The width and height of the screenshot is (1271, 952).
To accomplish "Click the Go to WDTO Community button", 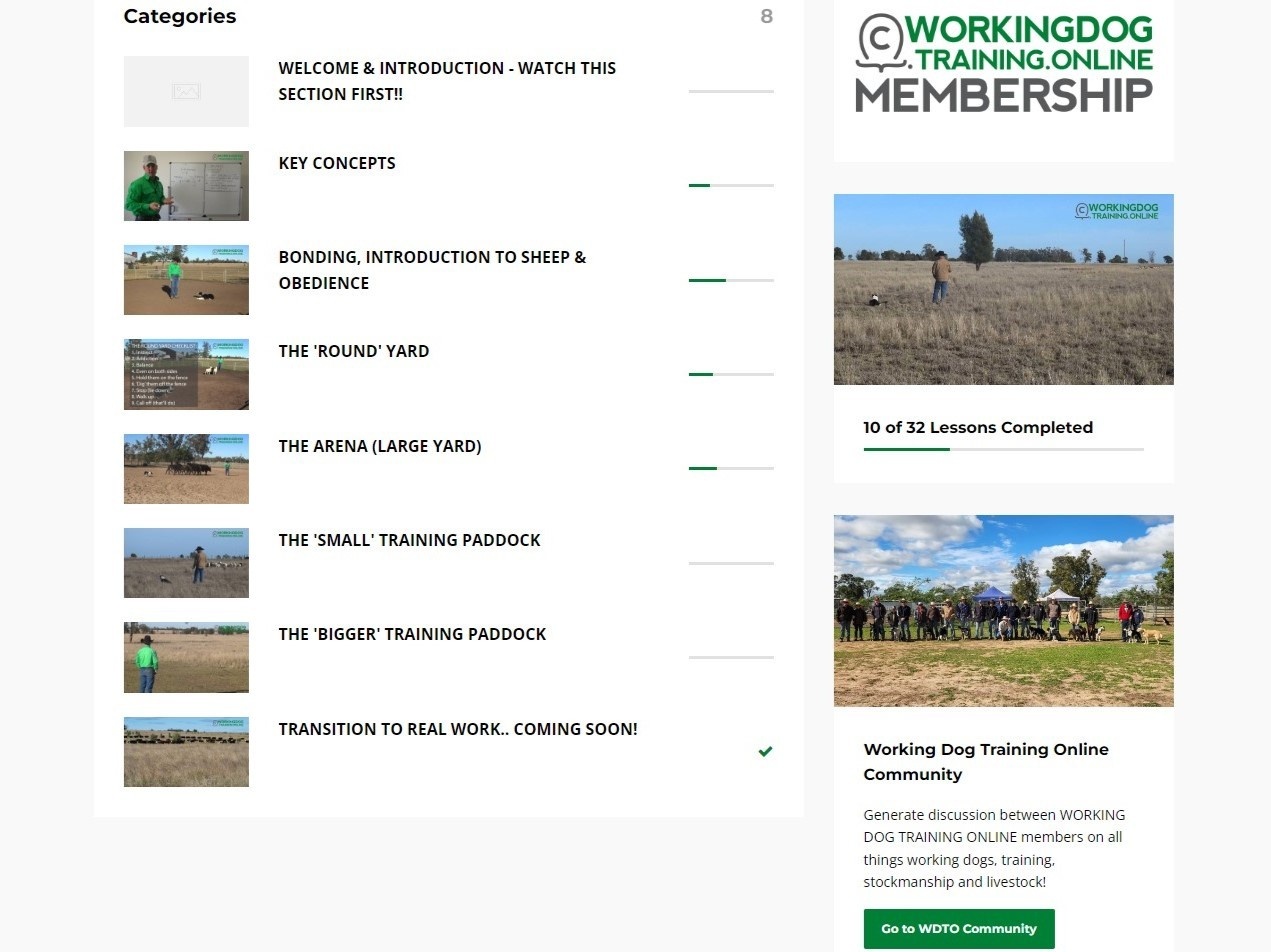I will pyautogui.click(x=959, y=929).
